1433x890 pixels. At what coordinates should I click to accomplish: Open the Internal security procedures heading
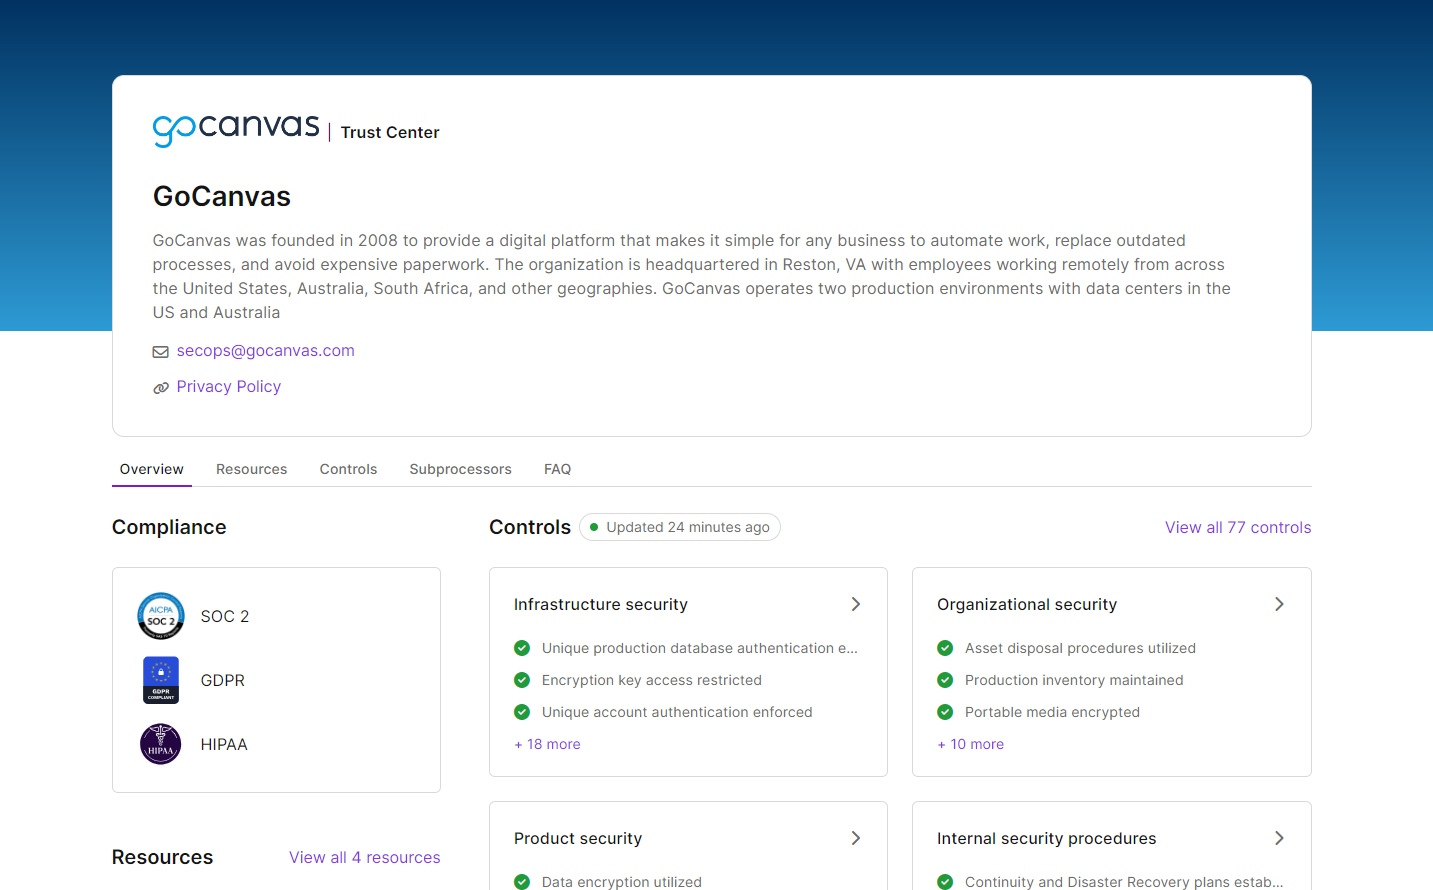click(x=1047, y=838)
